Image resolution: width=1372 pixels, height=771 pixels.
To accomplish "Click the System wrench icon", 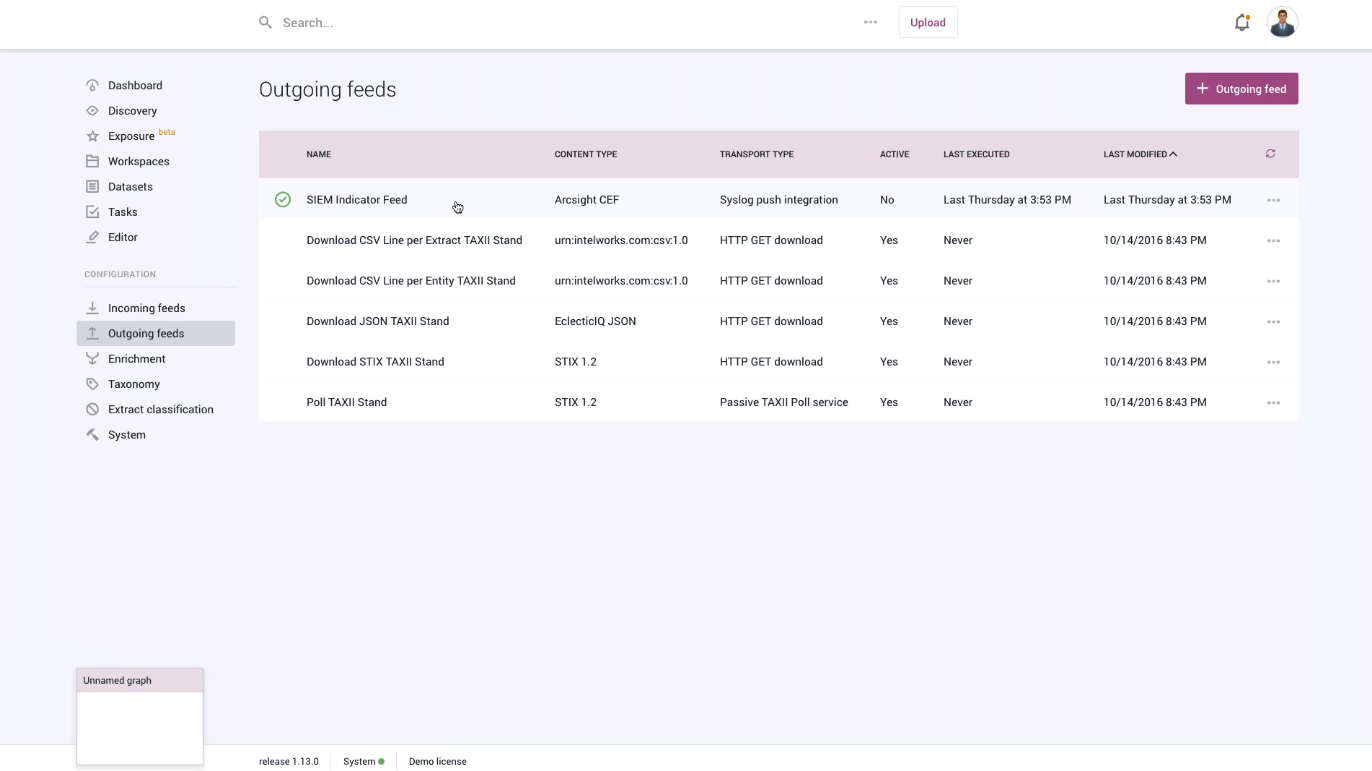I will [92, 435].
